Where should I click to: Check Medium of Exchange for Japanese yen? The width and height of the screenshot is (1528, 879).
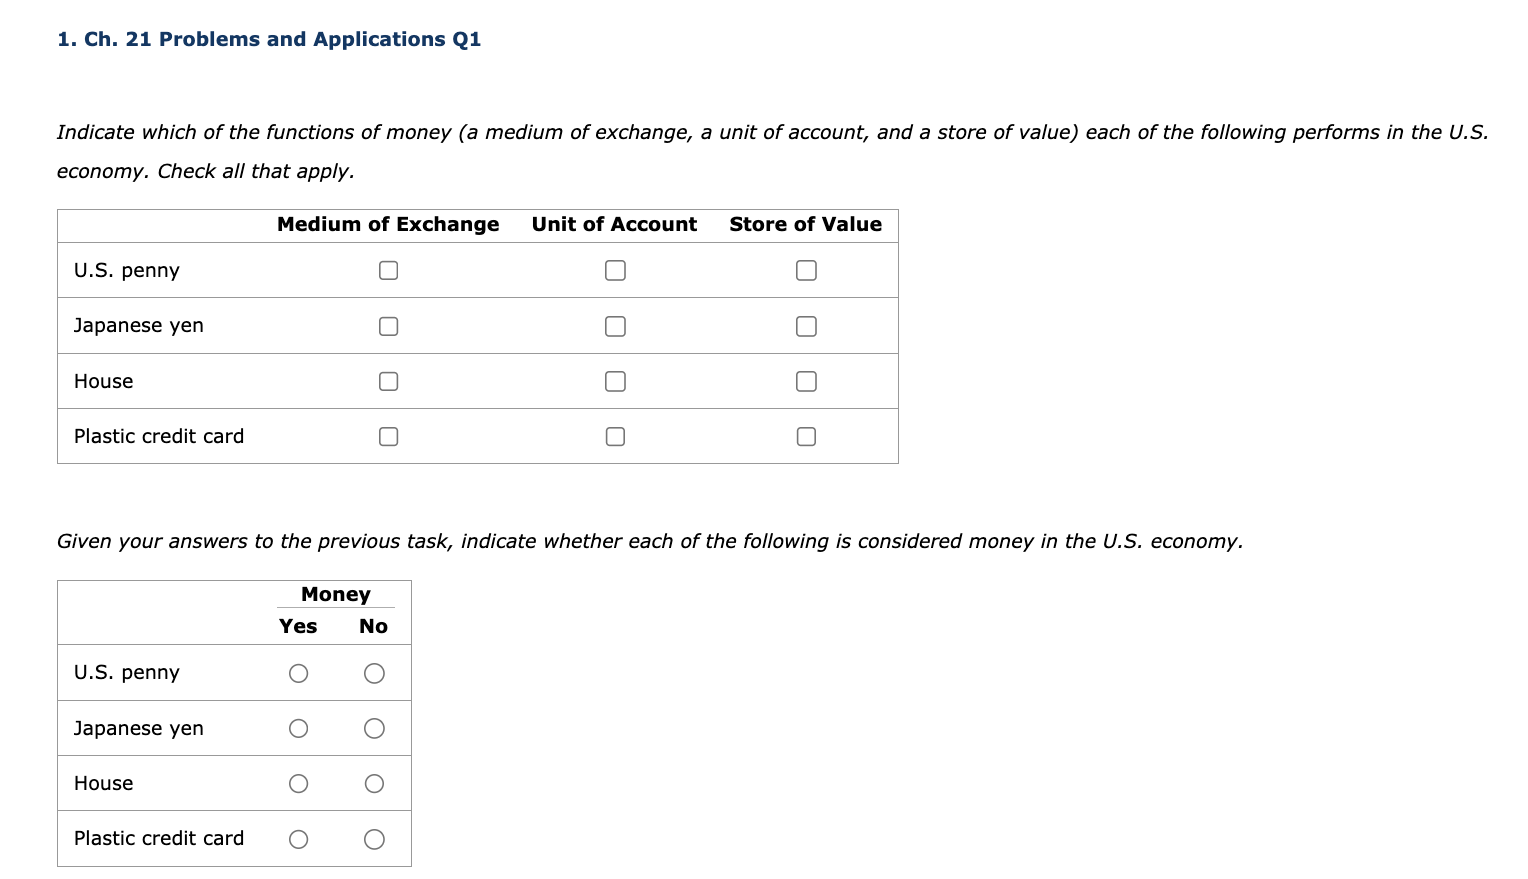[x=388, y=325]
